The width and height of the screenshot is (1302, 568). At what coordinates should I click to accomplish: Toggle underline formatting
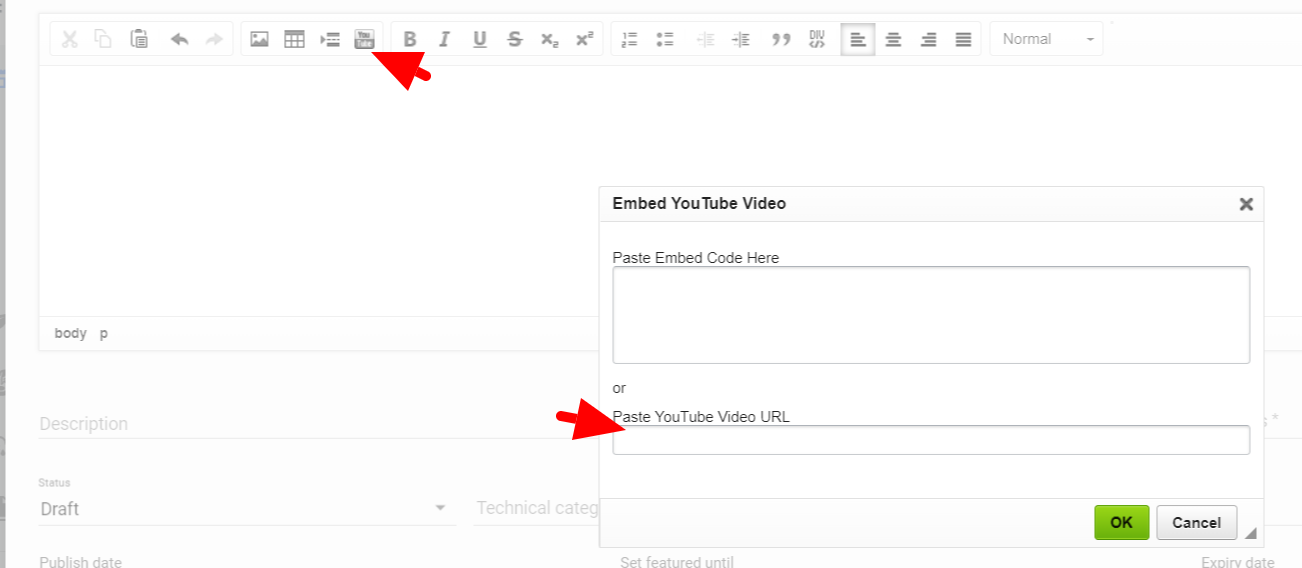tap(480, 39)
